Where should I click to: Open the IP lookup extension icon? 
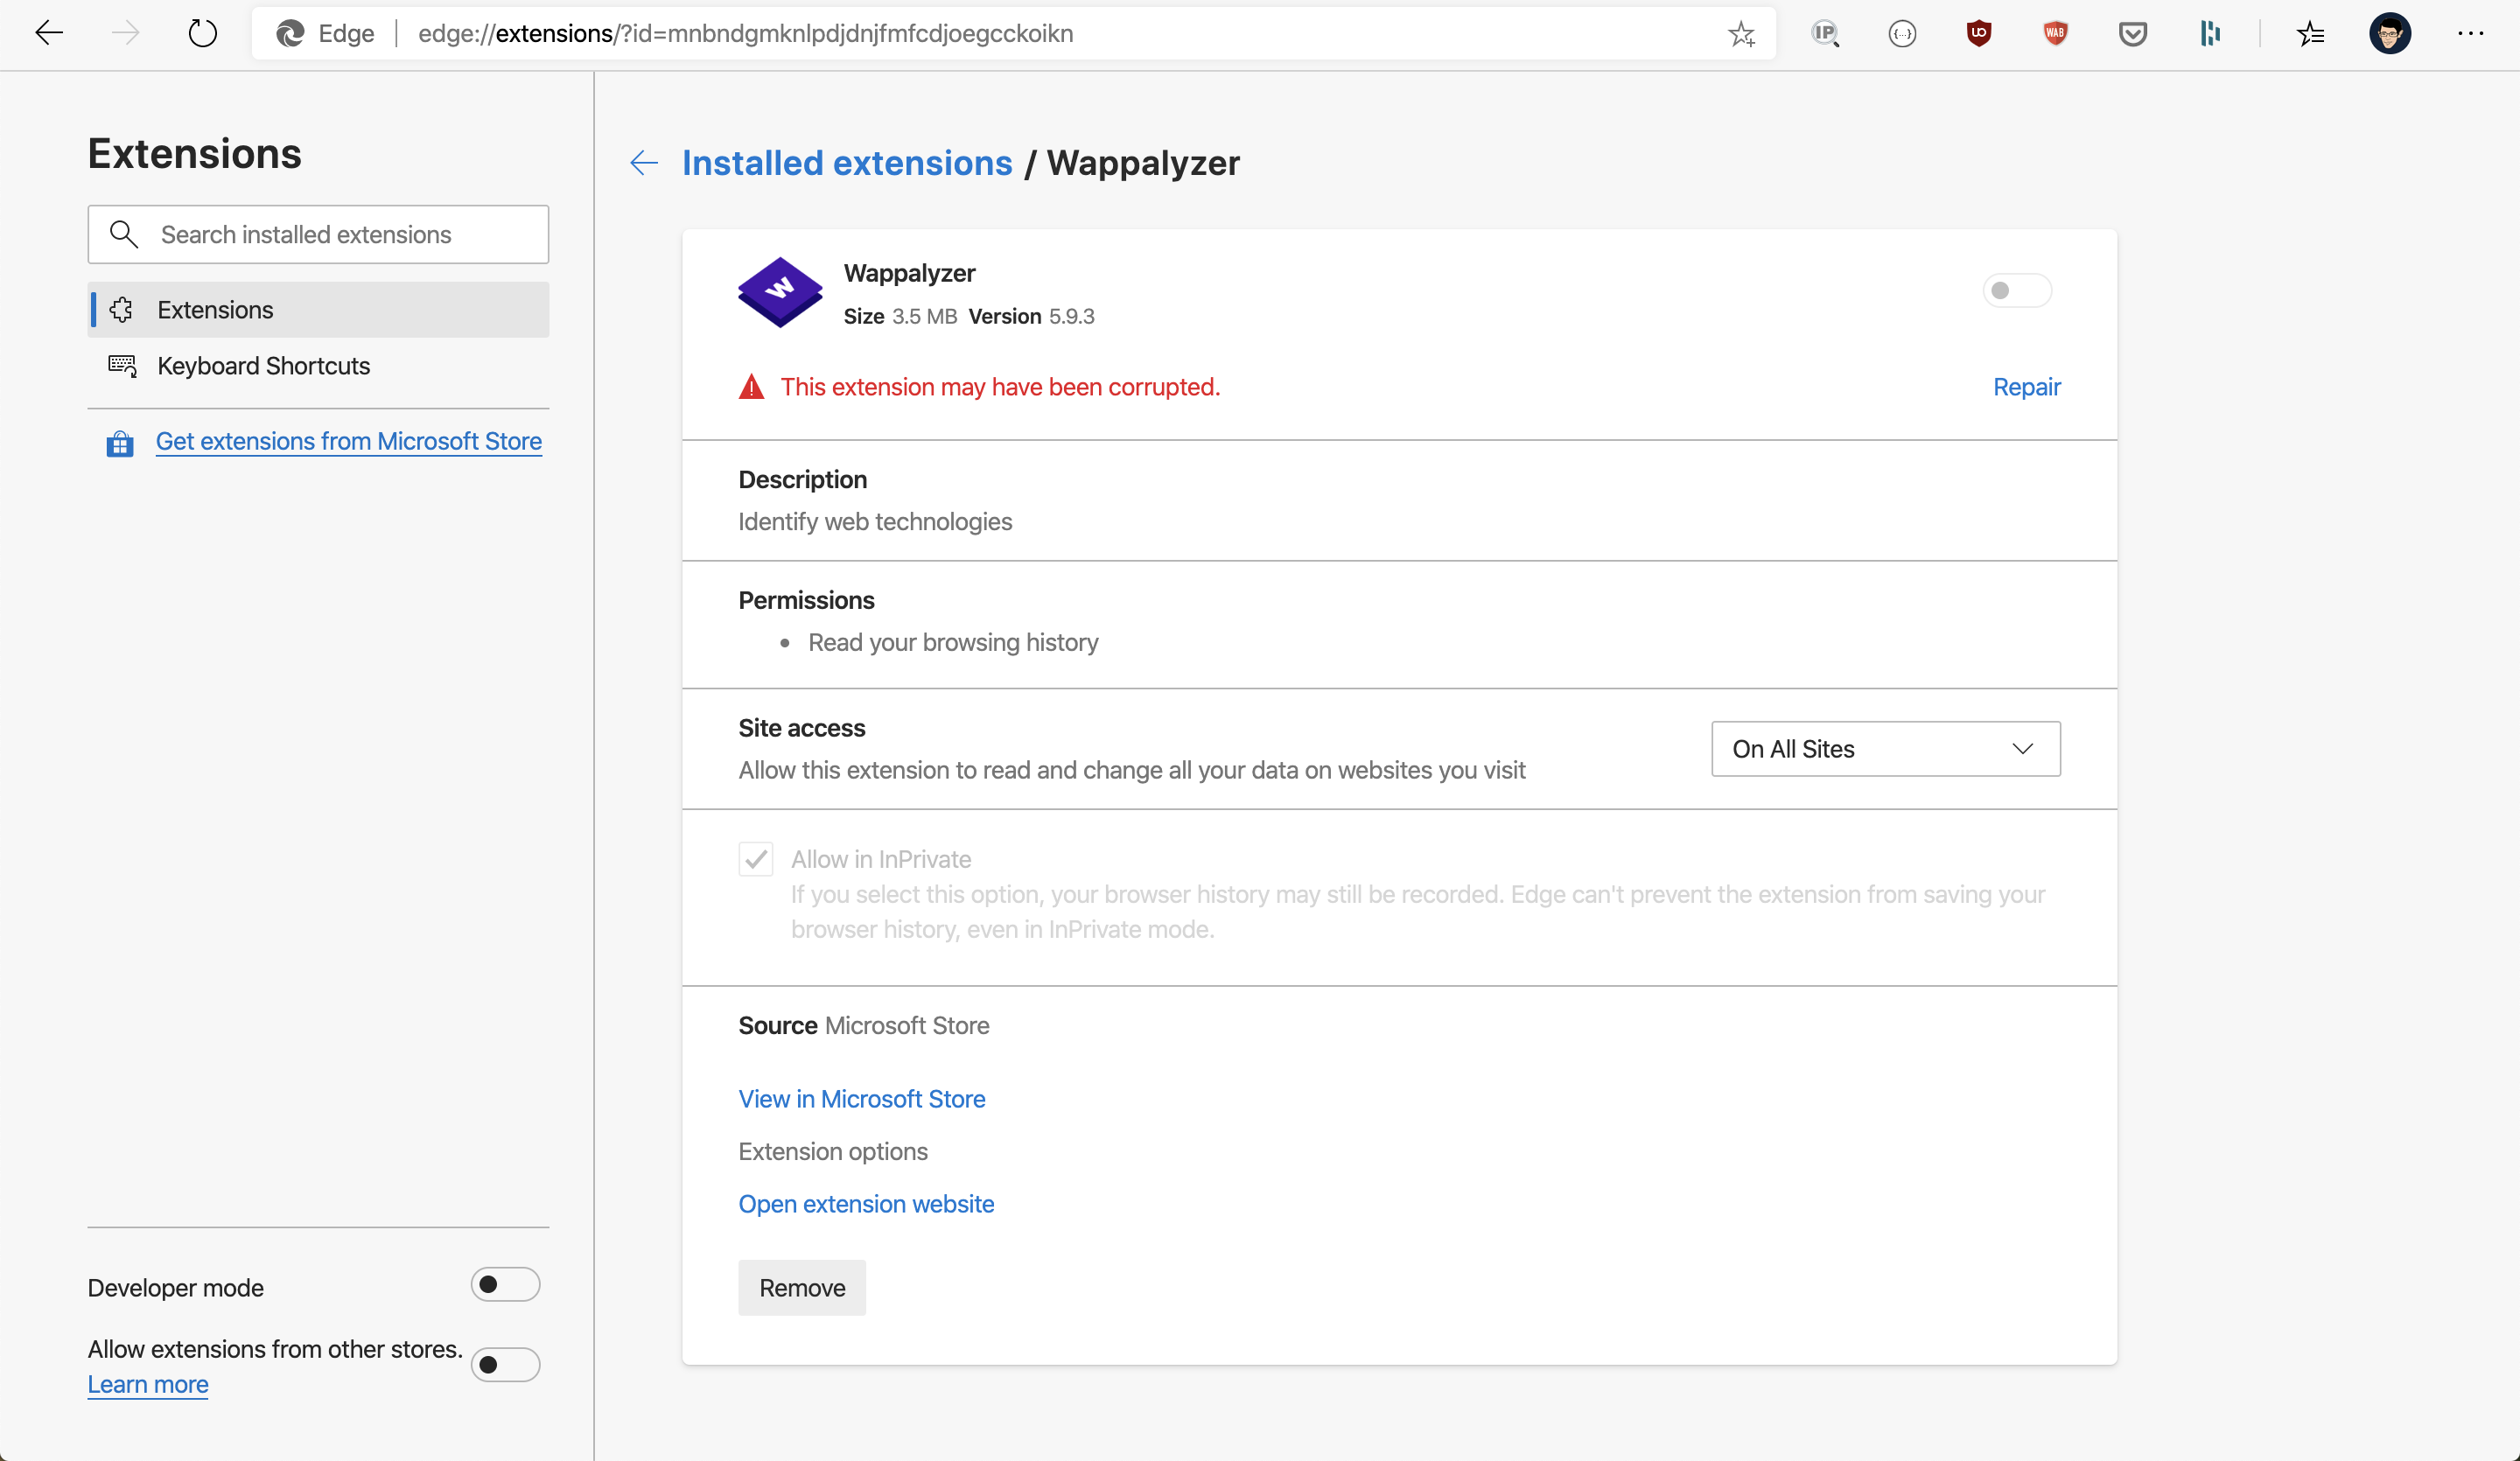[x=1825, y=33]
